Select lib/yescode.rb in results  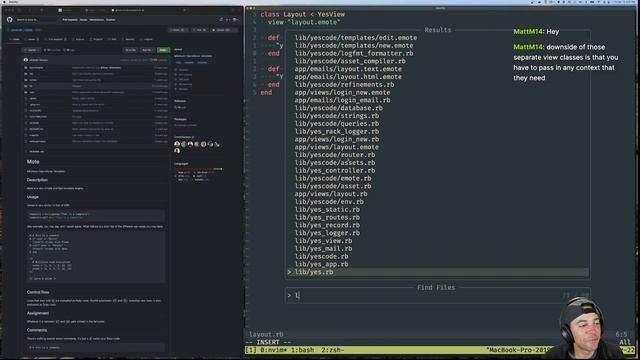coord(321,256)
